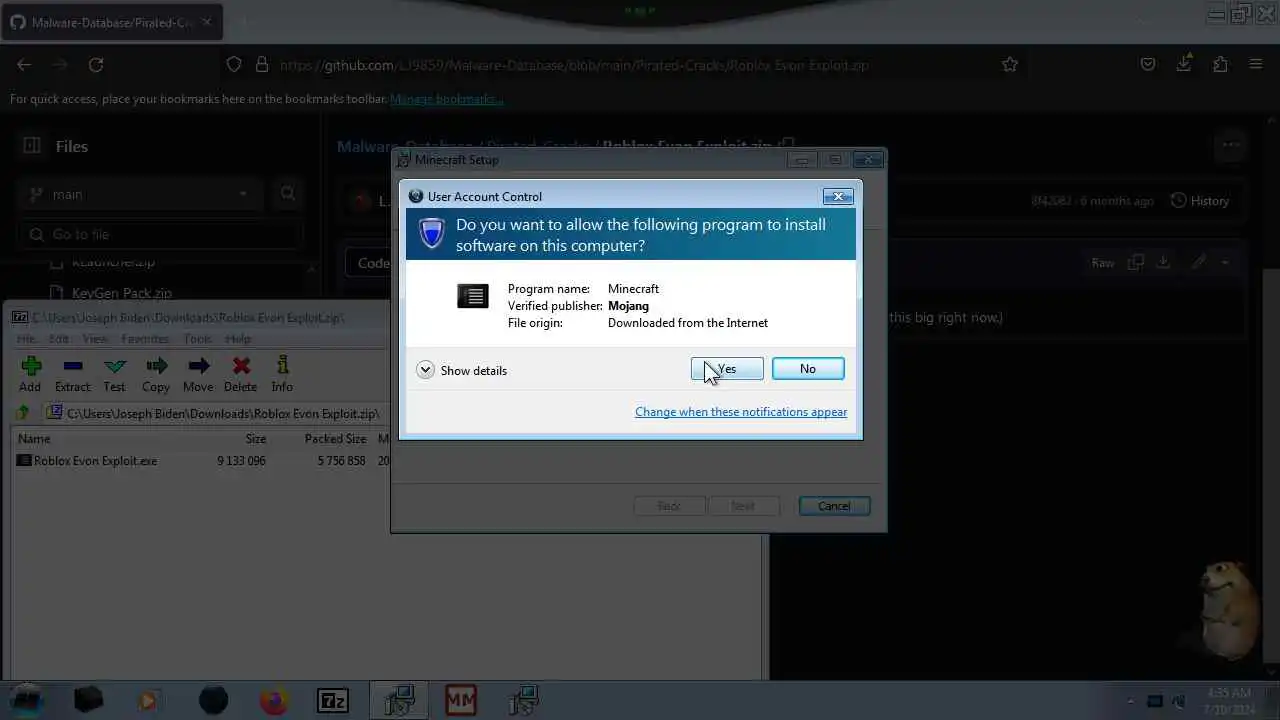Viewport: 1280px width, 720px height.
Task: Open the Tools menu in 7-Zip
Action: [x=197, y=339]
